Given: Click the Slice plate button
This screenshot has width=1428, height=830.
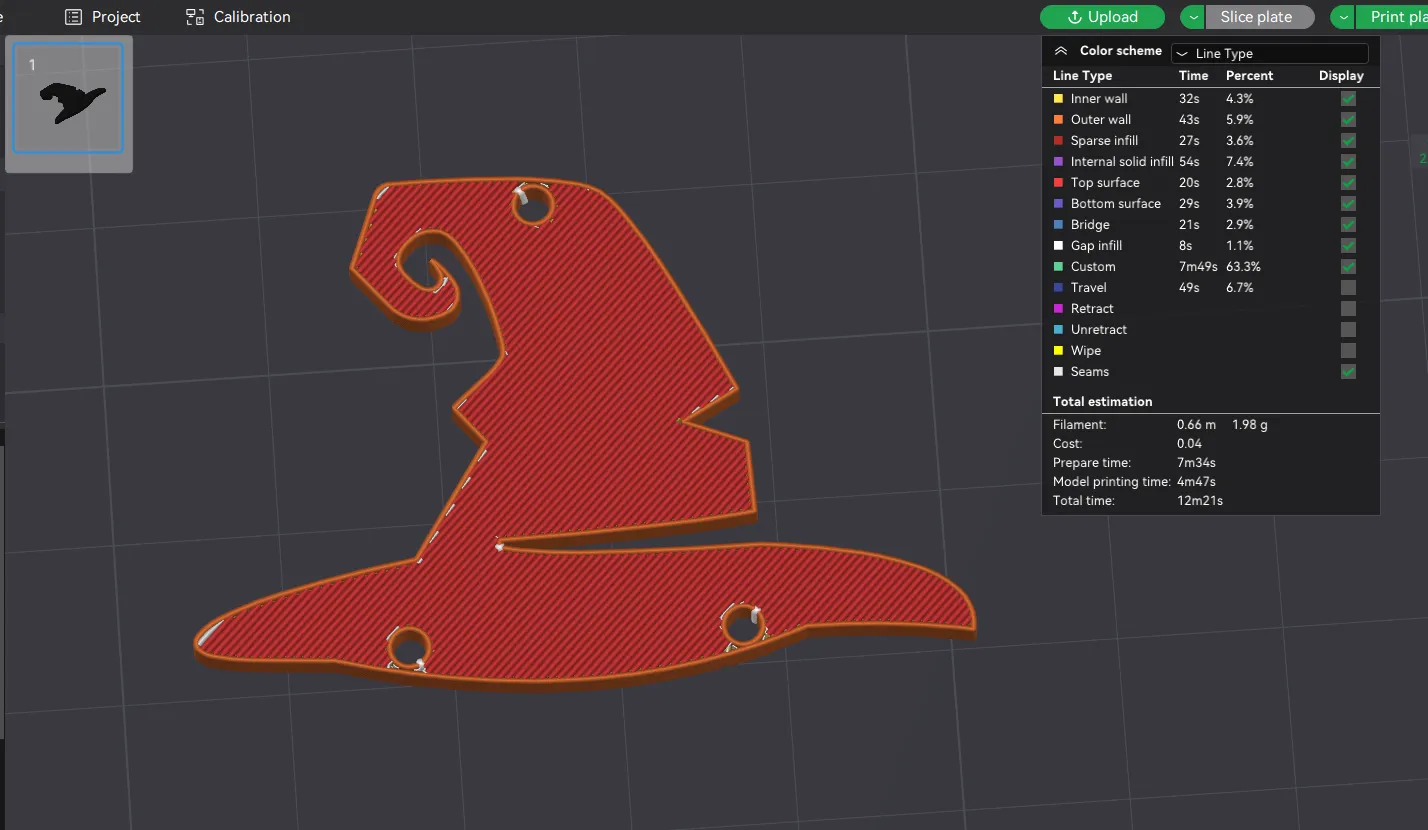Looking at the screenshot, I should [x=1259, y=17].
